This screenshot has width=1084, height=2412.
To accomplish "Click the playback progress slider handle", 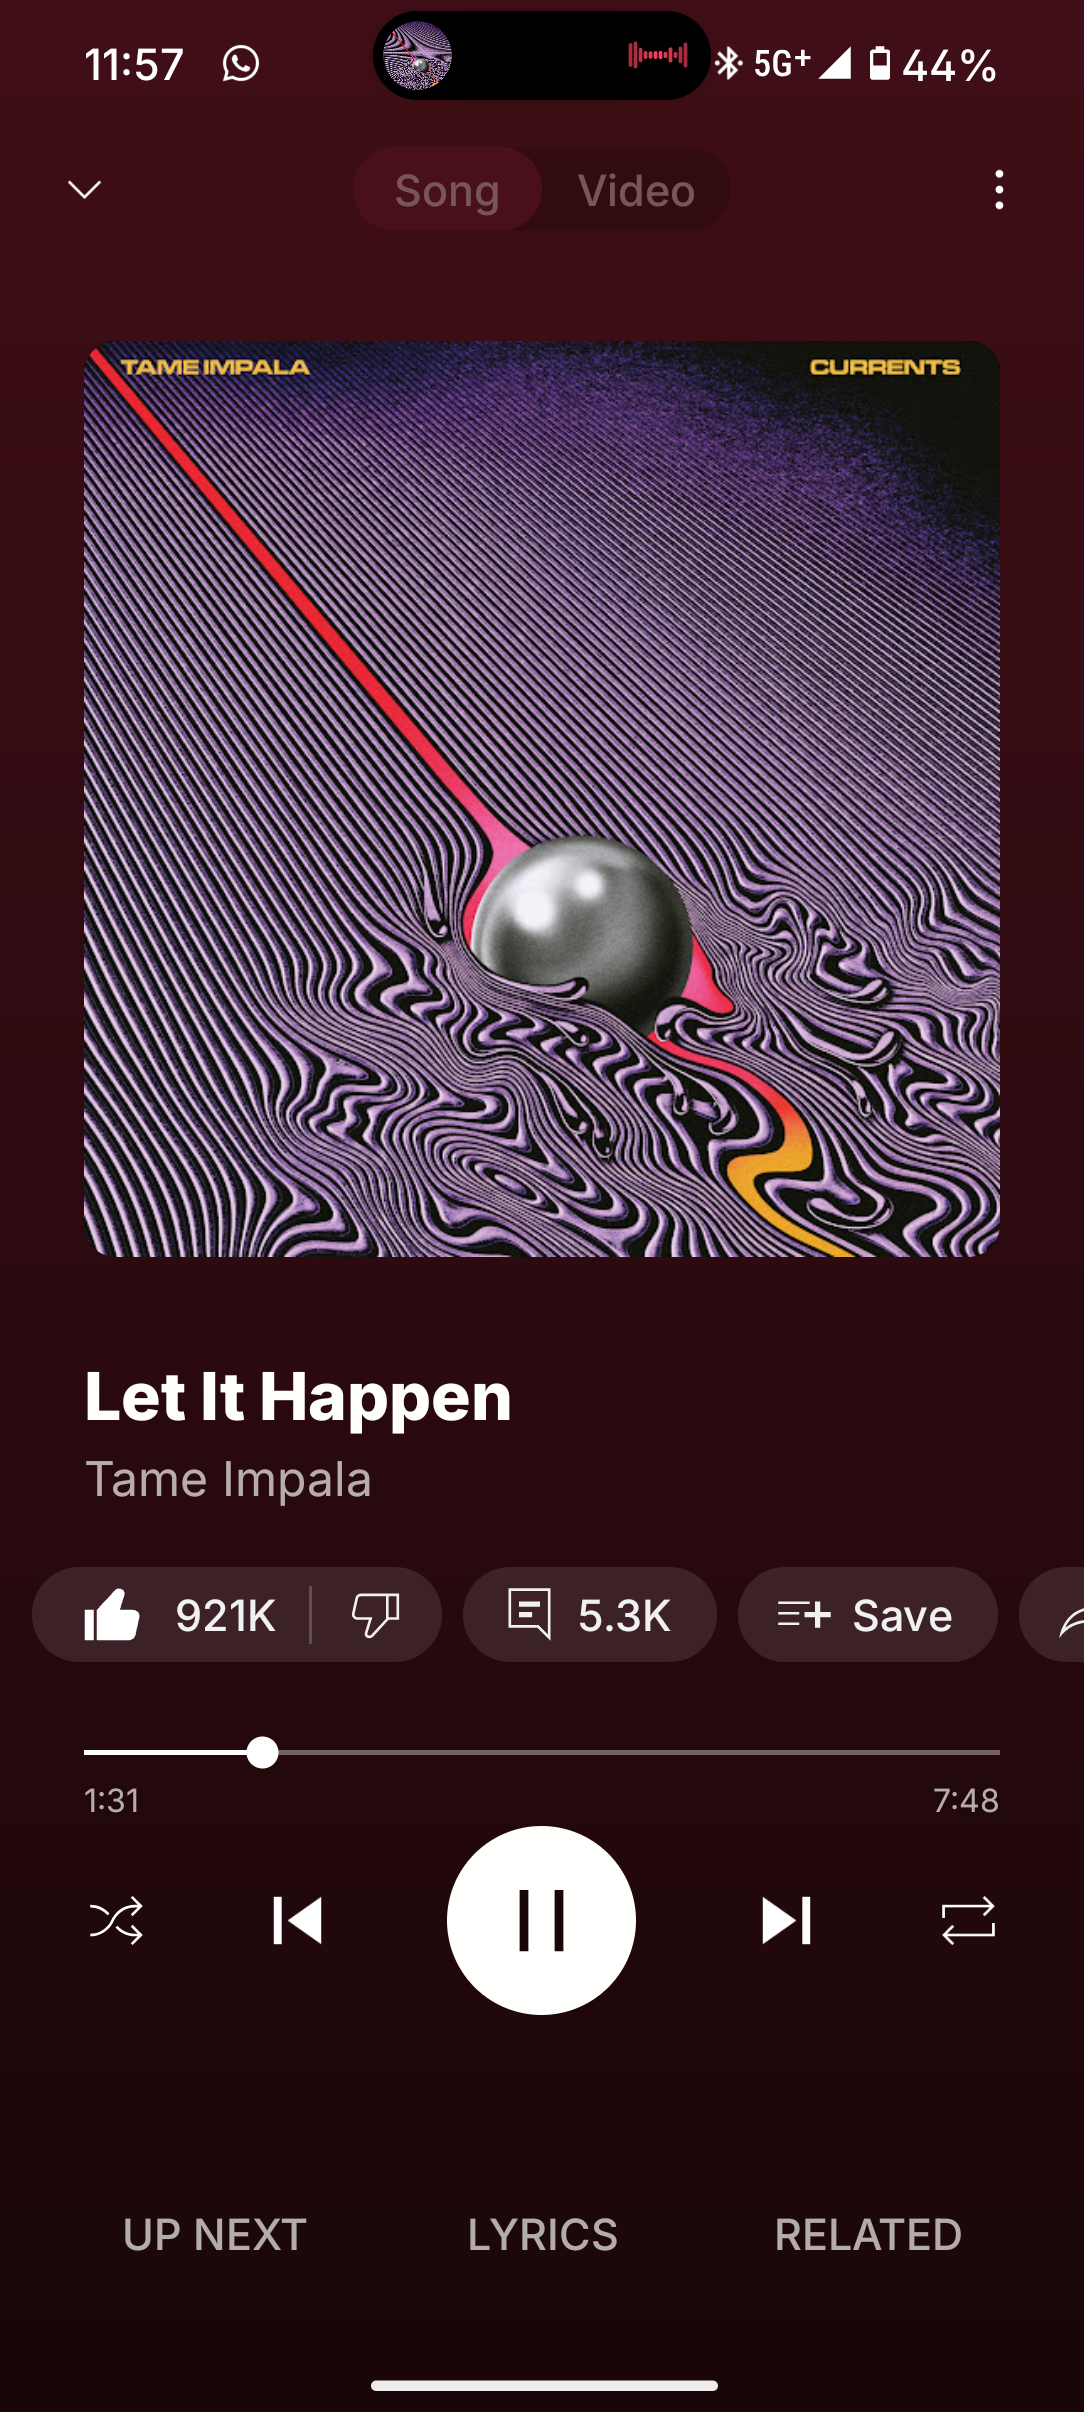I will (262, 1752).
